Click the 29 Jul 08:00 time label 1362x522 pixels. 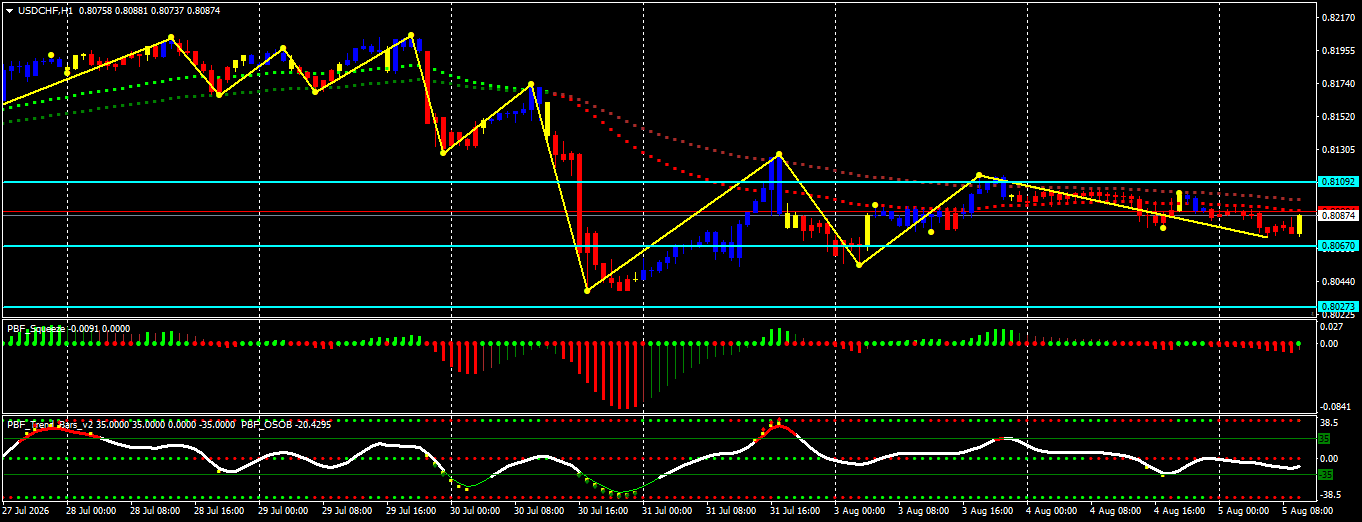coord(345,510)
